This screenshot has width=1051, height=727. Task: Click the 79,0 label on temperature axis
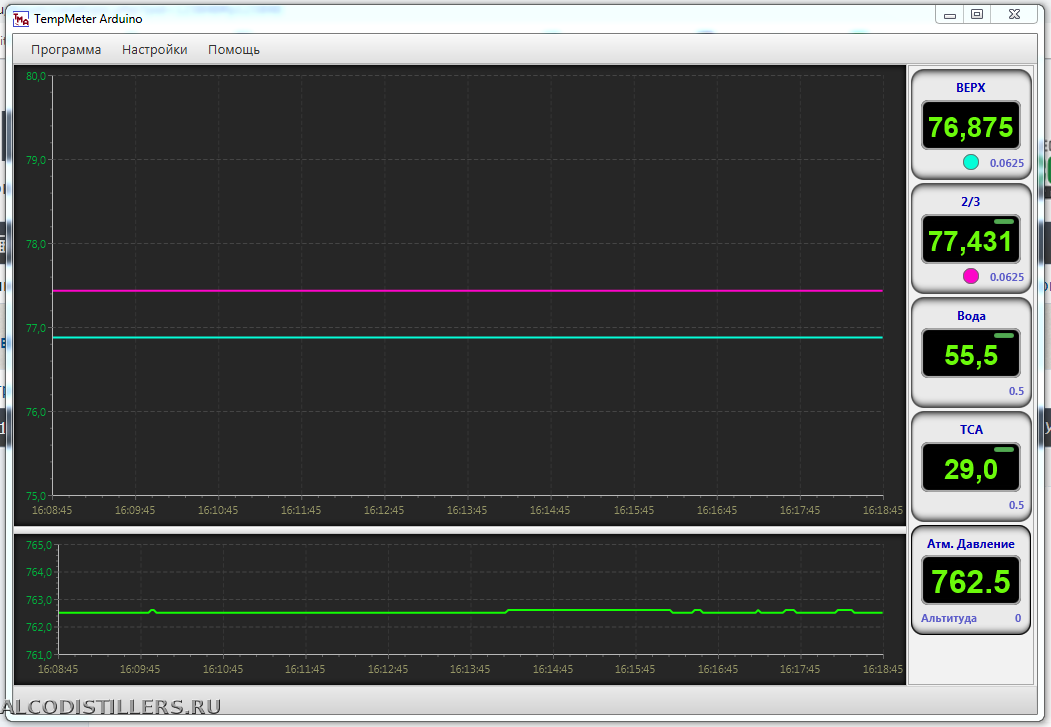[x=36, y=160]
